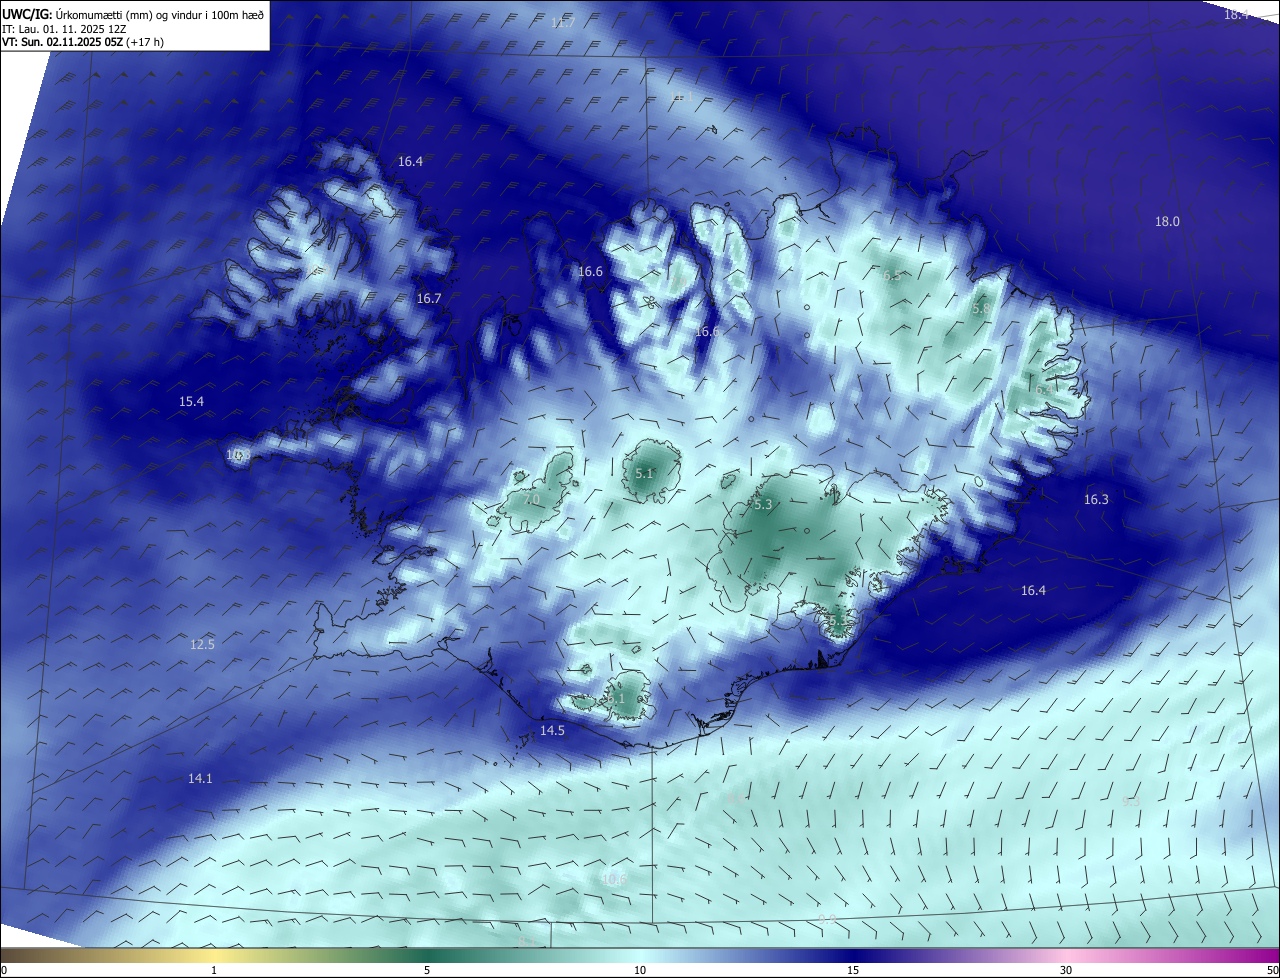Click the dark navy color band near 15
Image resolution: width=1280 pixels, height=978 pixels.
pos(853,955)
